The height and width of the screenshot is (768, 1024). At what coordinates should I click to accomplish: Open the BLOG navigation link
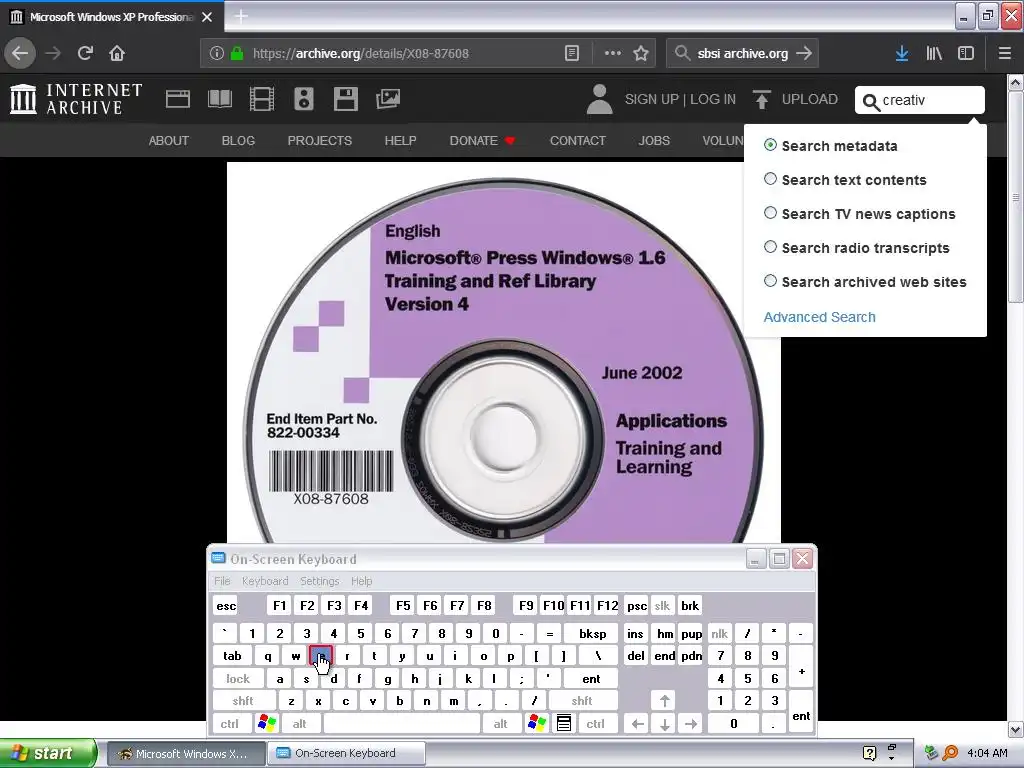point(238,140)
